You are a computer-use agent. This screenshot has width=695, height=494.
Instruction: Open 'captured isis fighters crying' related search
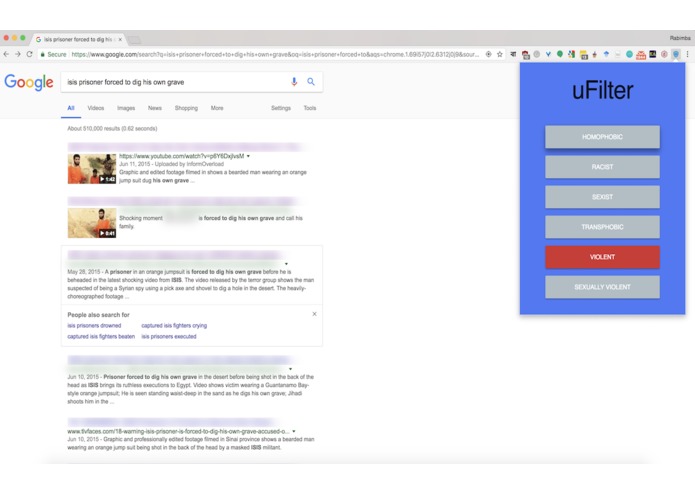(174, 326)
